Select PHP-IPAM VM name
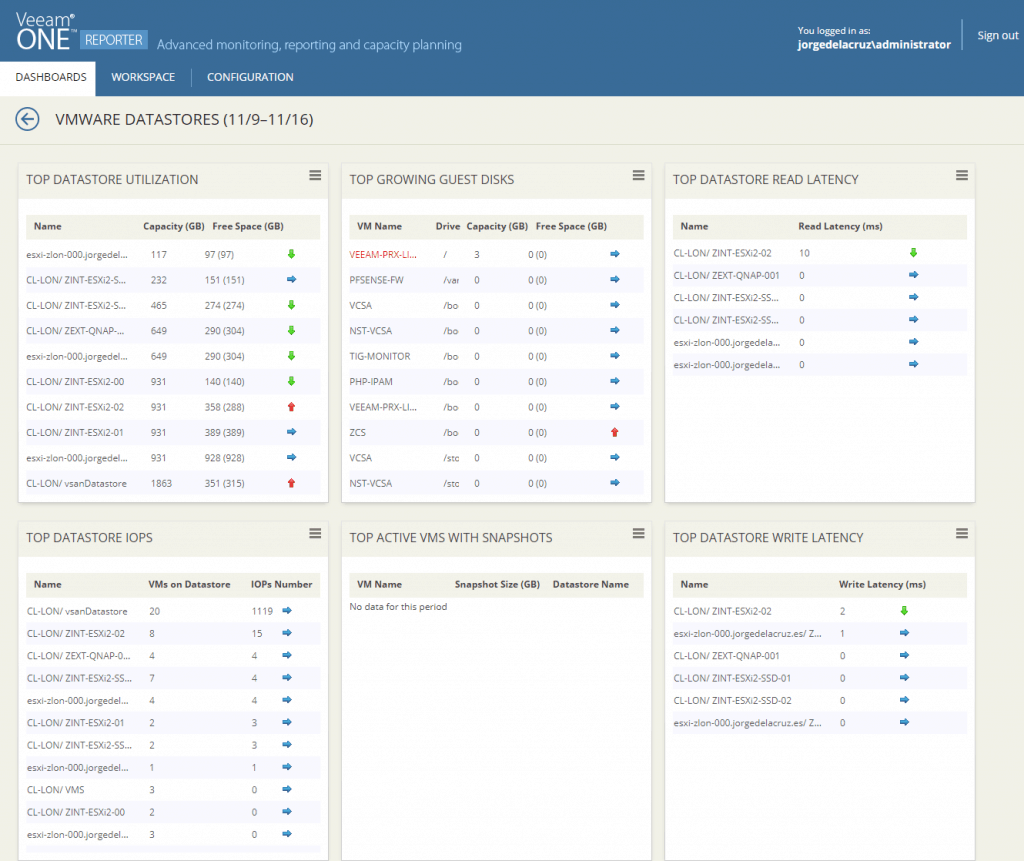 371,382
